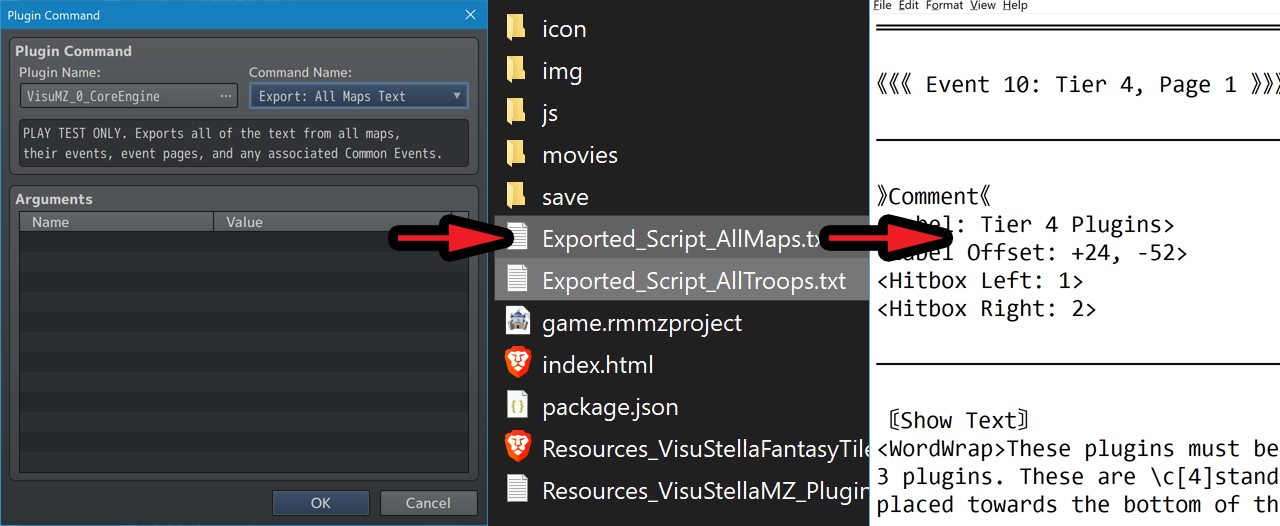Click the package.json file icon
Image resolution: width=1280 pixels, height=526 pixels.
tap(517, 406)
